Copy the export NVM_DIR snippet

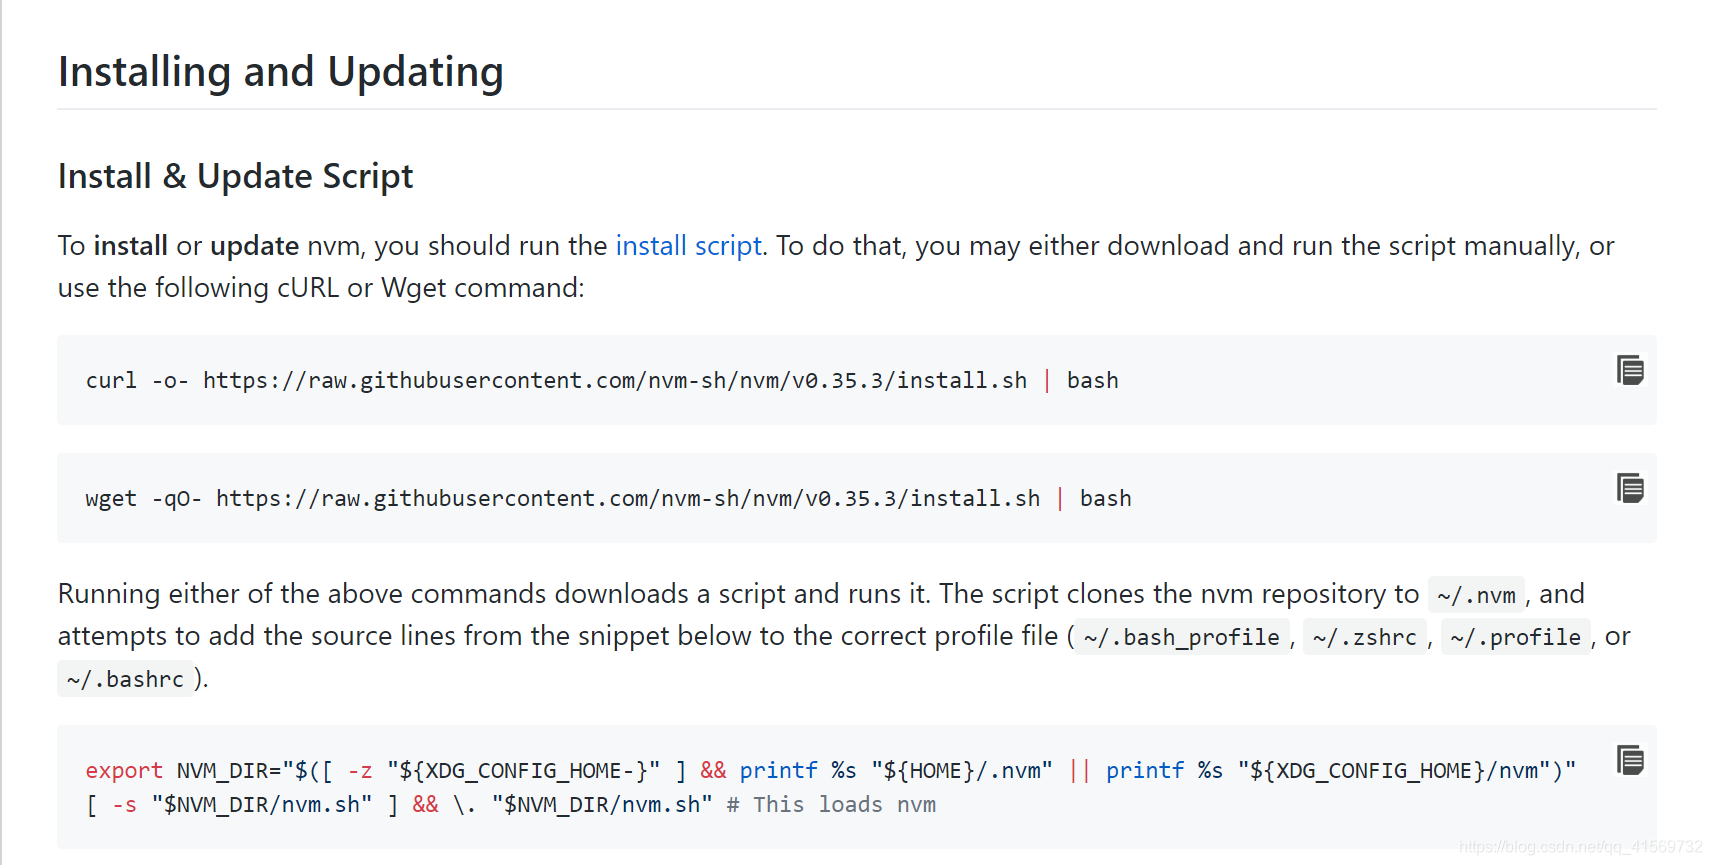1630,760
